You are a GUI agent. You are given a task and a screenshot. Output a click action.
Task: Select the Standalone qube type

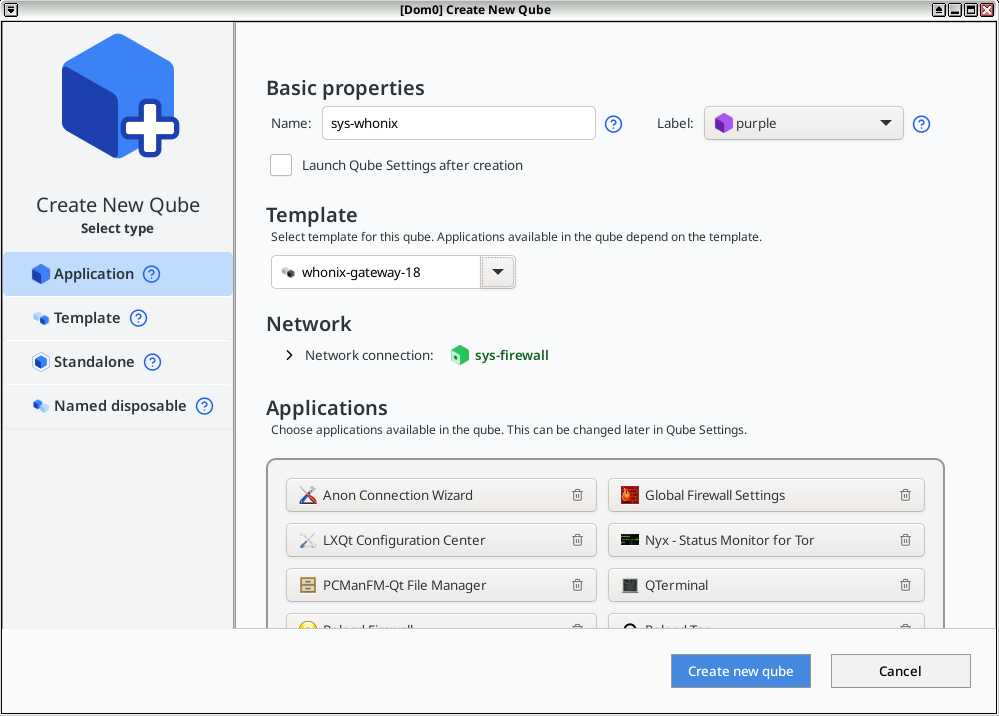pyautogui.click(x=94, y=362)
